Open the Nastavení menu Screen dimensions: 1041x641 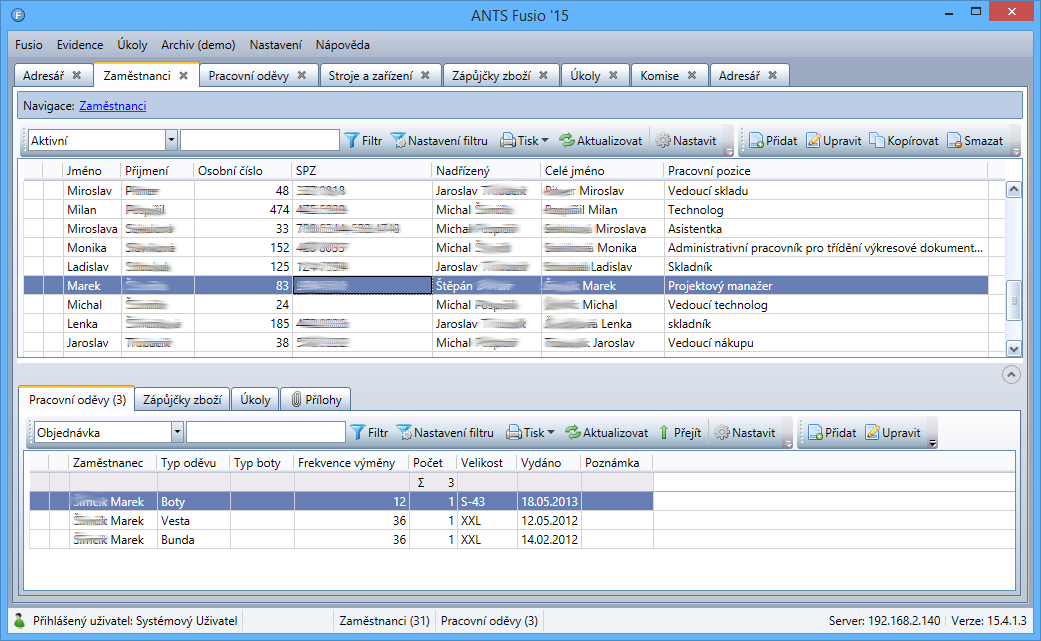276,45
